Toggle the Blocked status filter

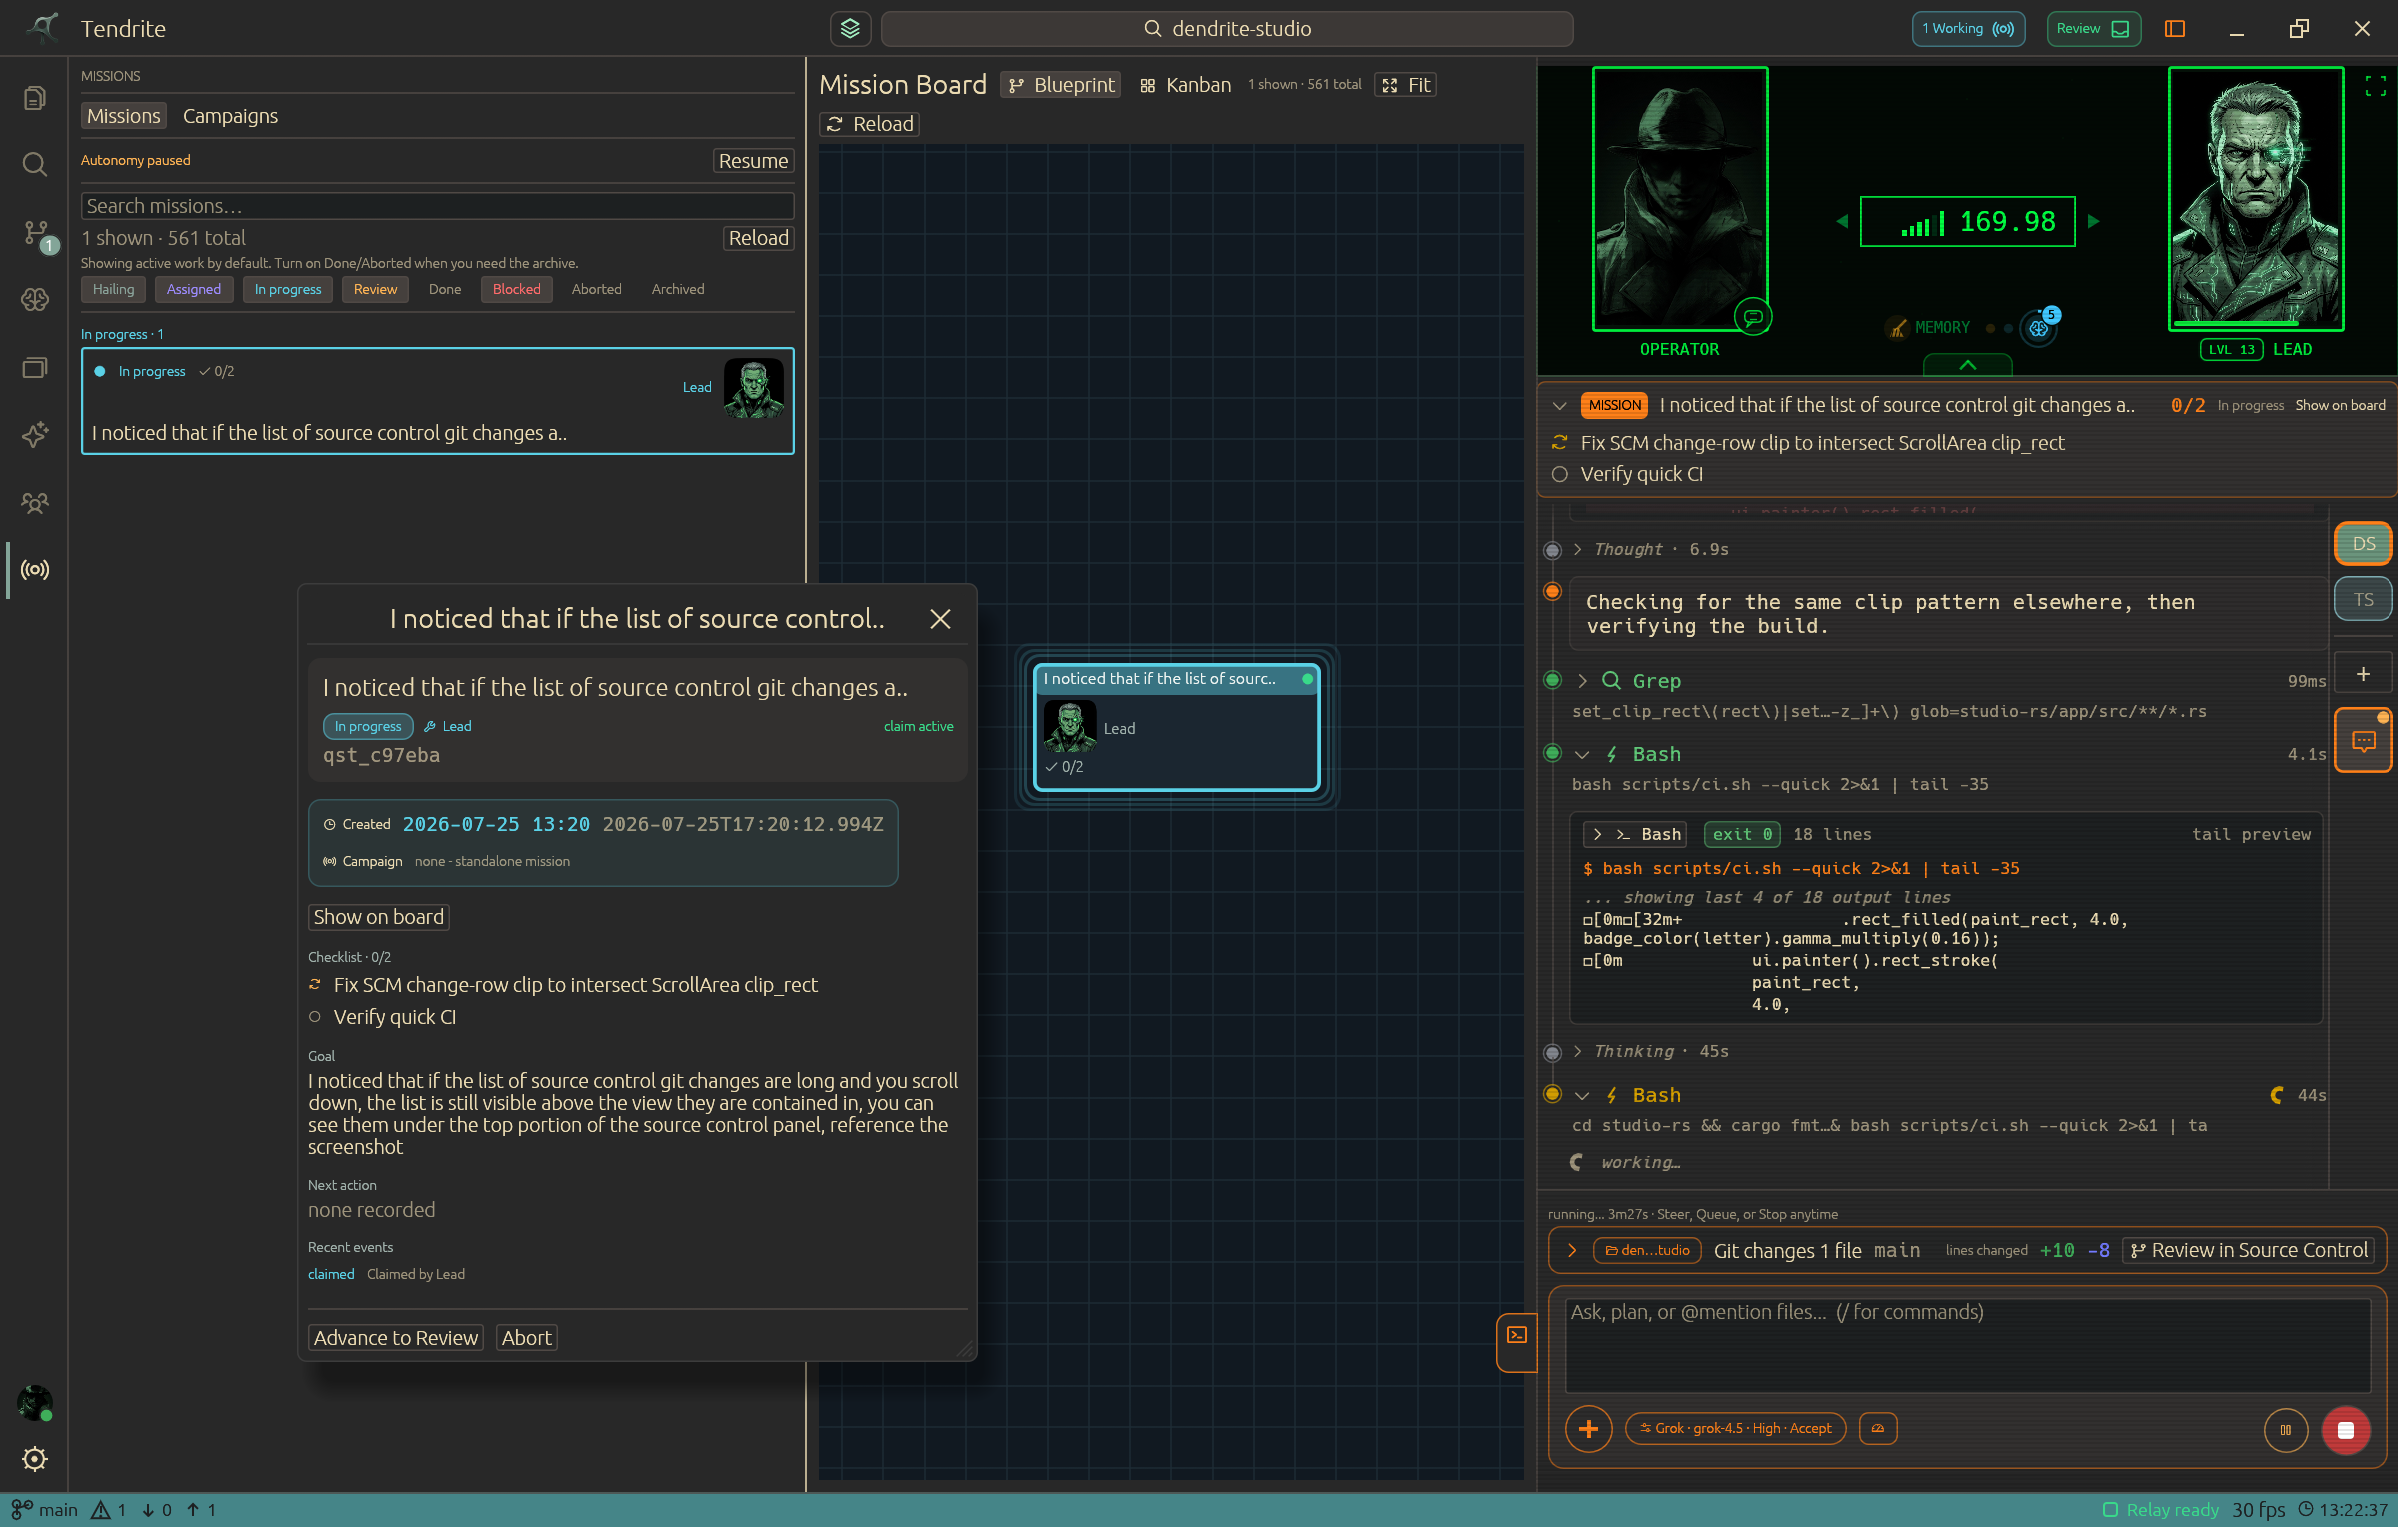click(x=516, y=289)
